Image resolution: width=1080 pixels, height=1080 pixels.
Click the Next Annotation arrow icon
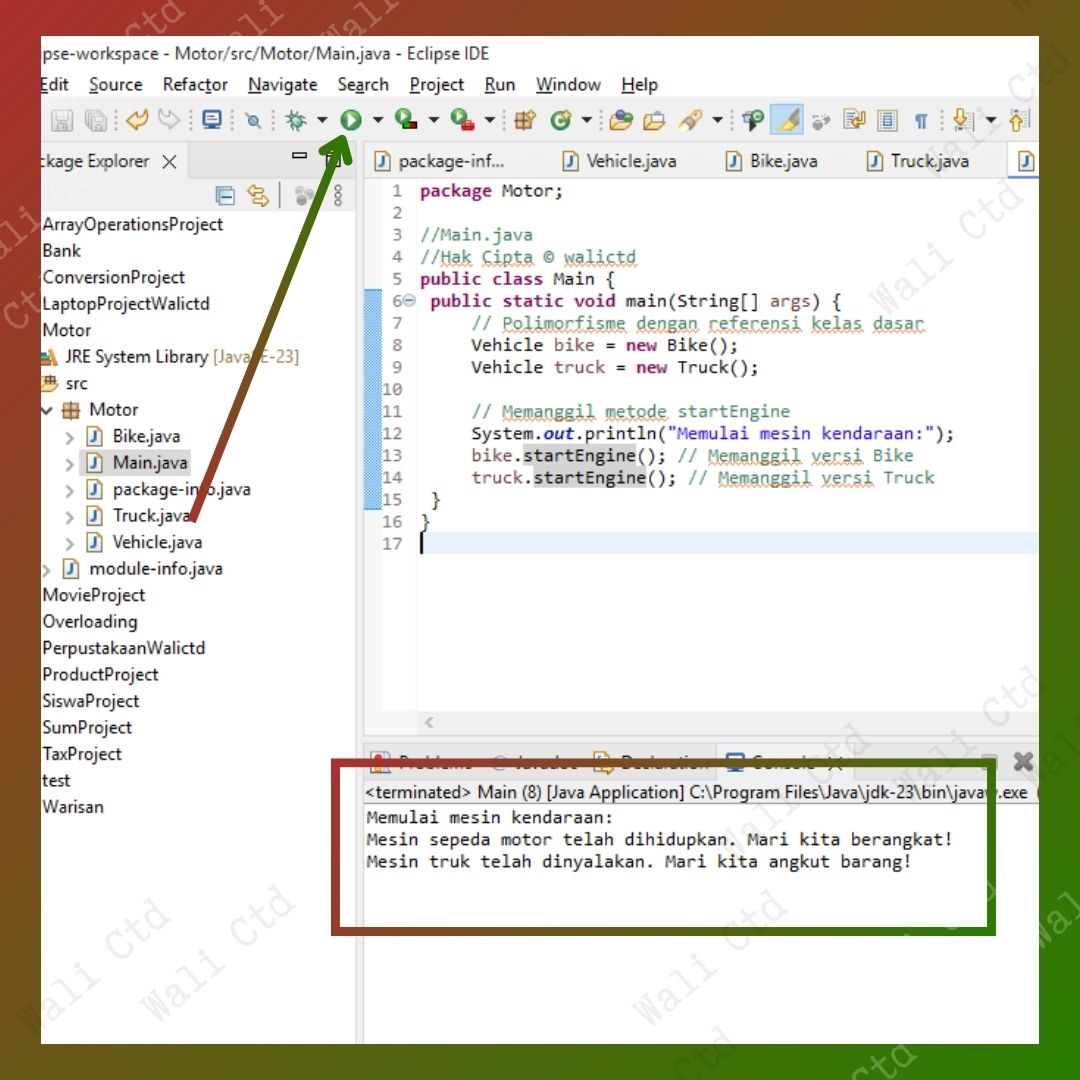click(962, 121)
